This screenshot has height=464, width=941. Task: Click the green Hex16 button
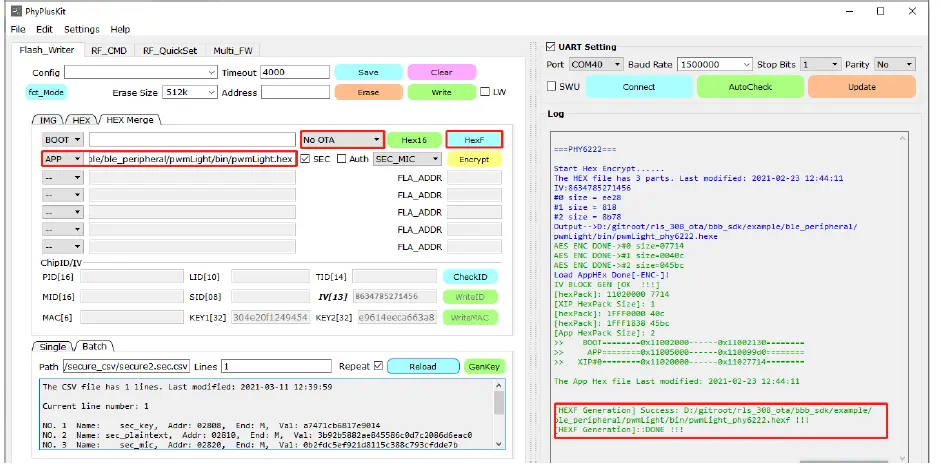pos(414,140)
